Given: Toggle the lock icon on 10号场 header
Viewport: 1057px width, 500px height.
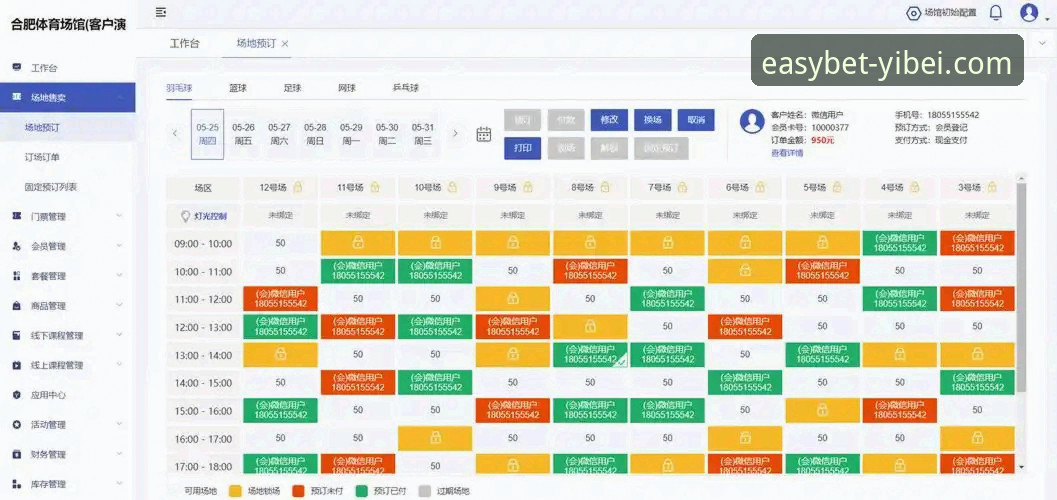Looking at the screenshot, I should [x=452, y=187].
